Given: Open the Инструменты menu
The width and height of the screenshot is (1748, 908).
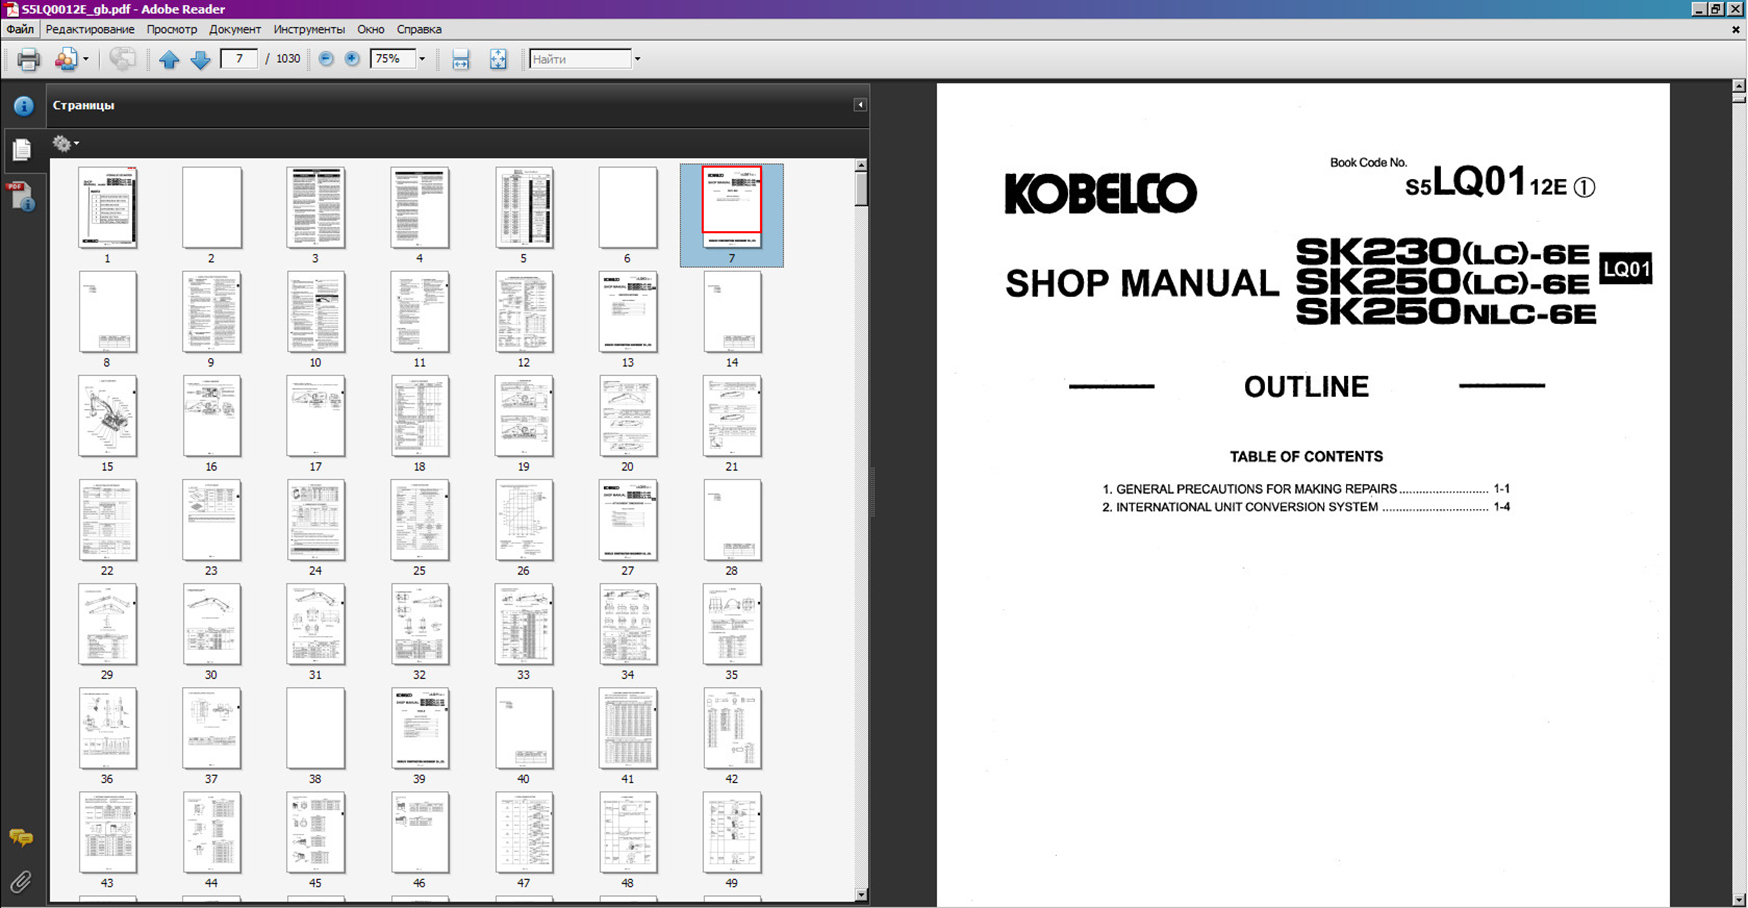Looking at the screenshot, I should [309, 29].
